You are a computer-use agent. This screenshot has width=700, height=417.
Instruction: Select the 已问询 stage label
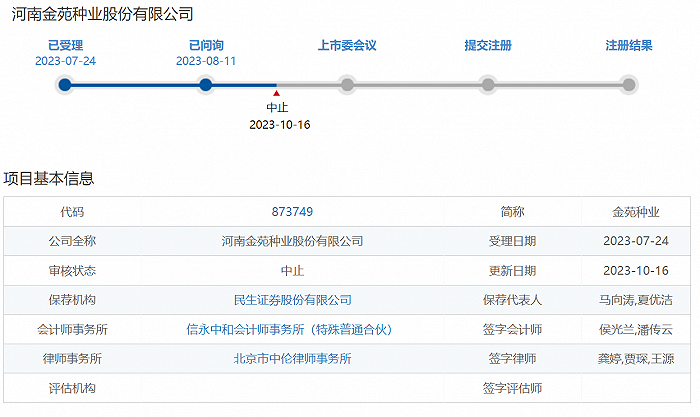tap(206, 45)
